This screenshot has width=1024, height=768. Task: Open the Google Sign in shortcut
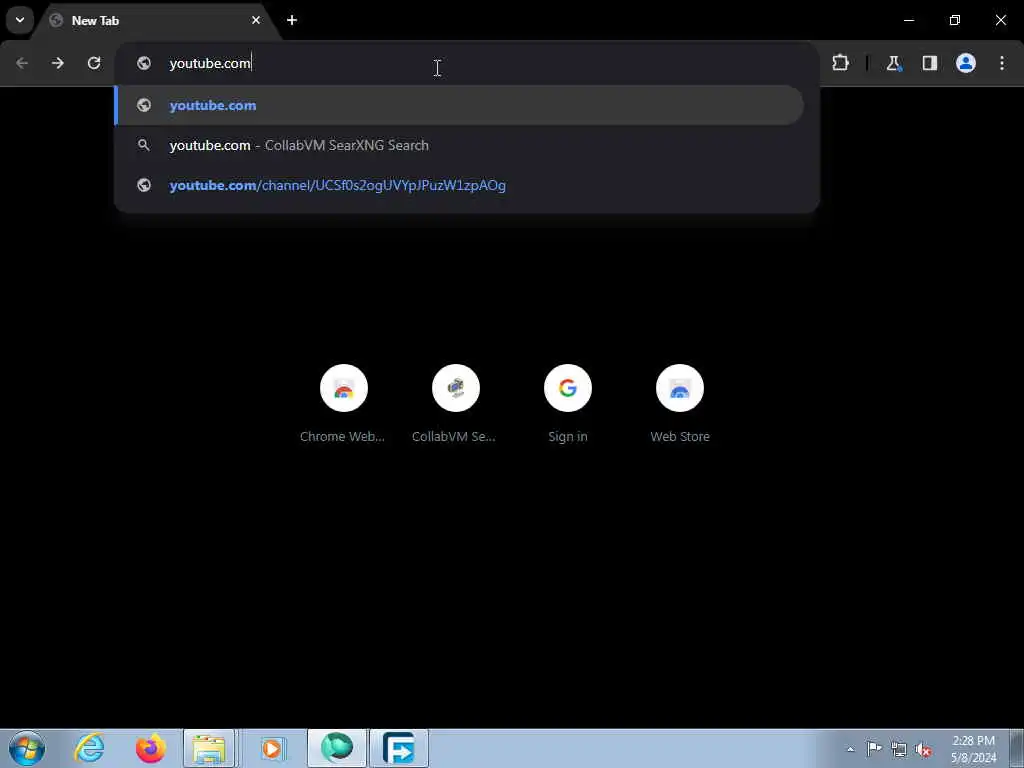coord(568,404)
